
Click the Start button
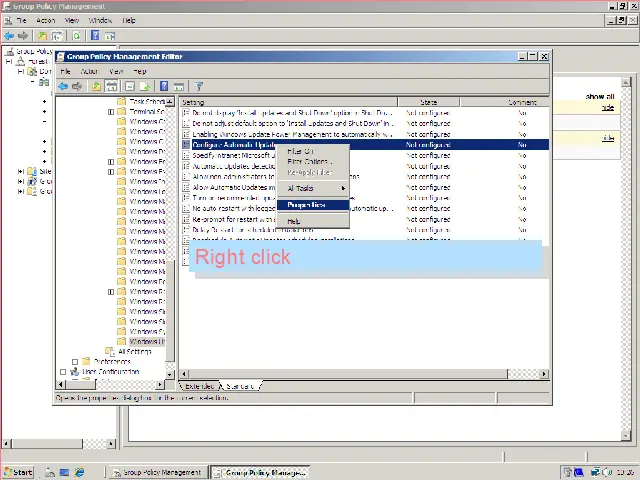click(18, 472)
